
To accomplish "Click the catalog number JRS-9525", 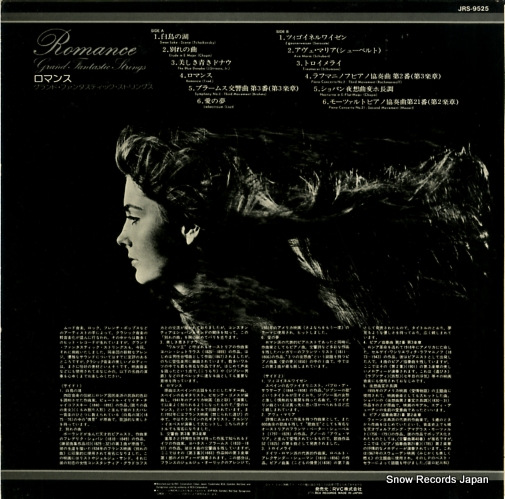I will coord(473,9).
